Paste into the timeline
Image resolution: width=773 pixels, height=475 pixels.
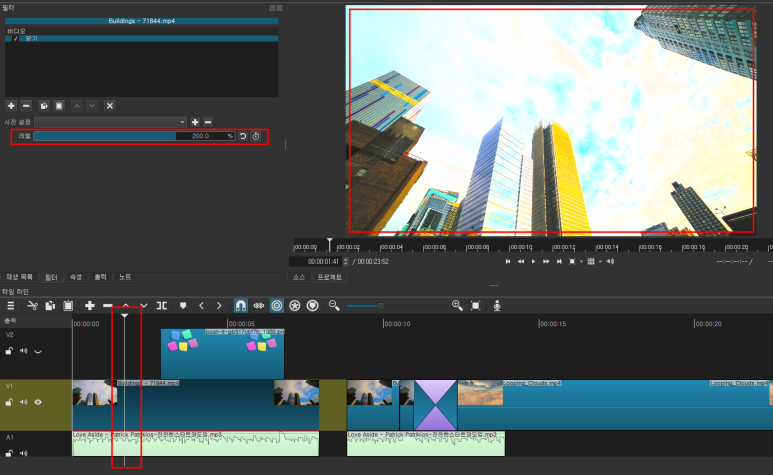[x=68, y=306]
